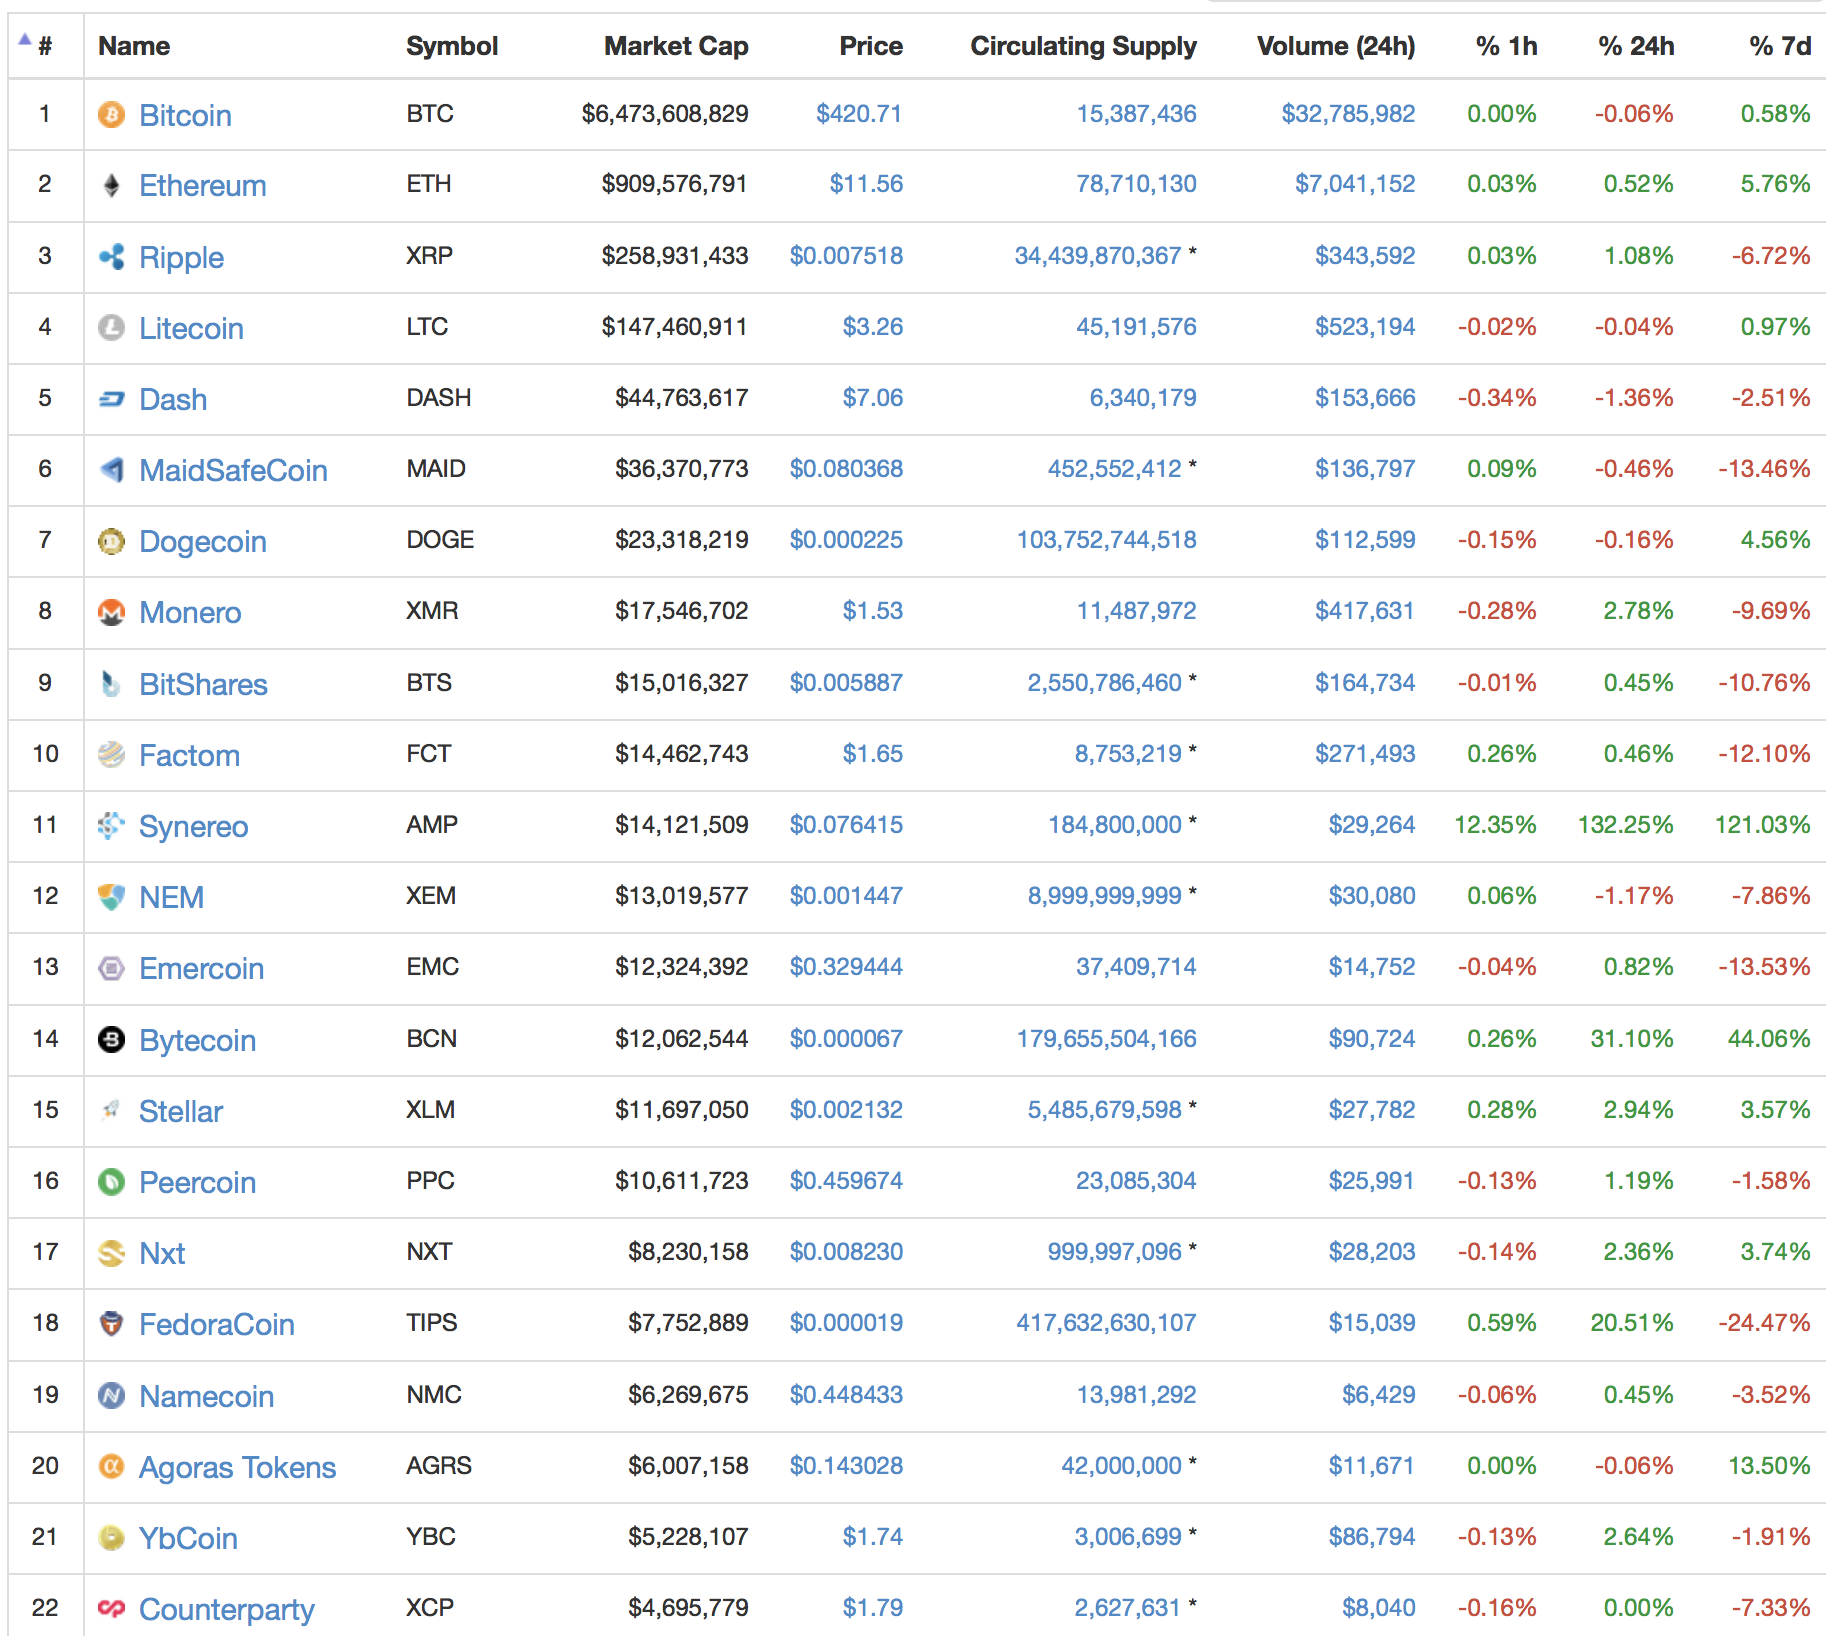1836x1636 pixels.
Task: Click Bitcoin market cap $6,473,608,829
Action: coord(665,113)
